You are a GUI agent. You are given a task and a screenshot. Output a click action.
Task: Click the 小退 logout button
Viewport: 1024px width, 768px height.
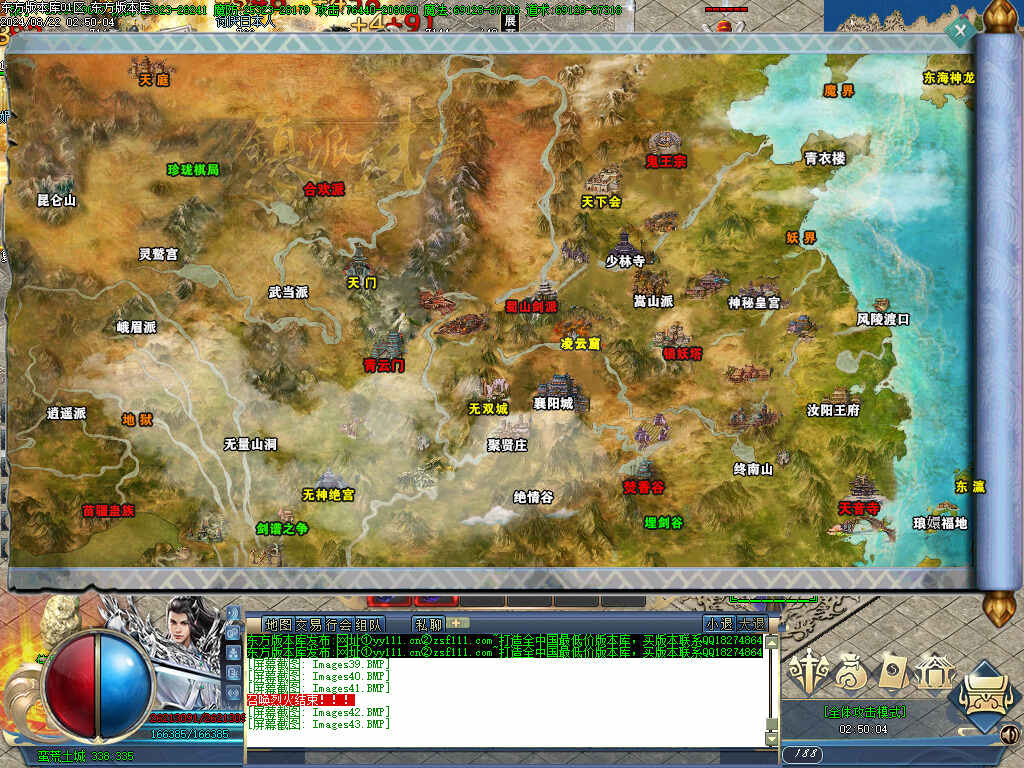[x=720, y=624]
